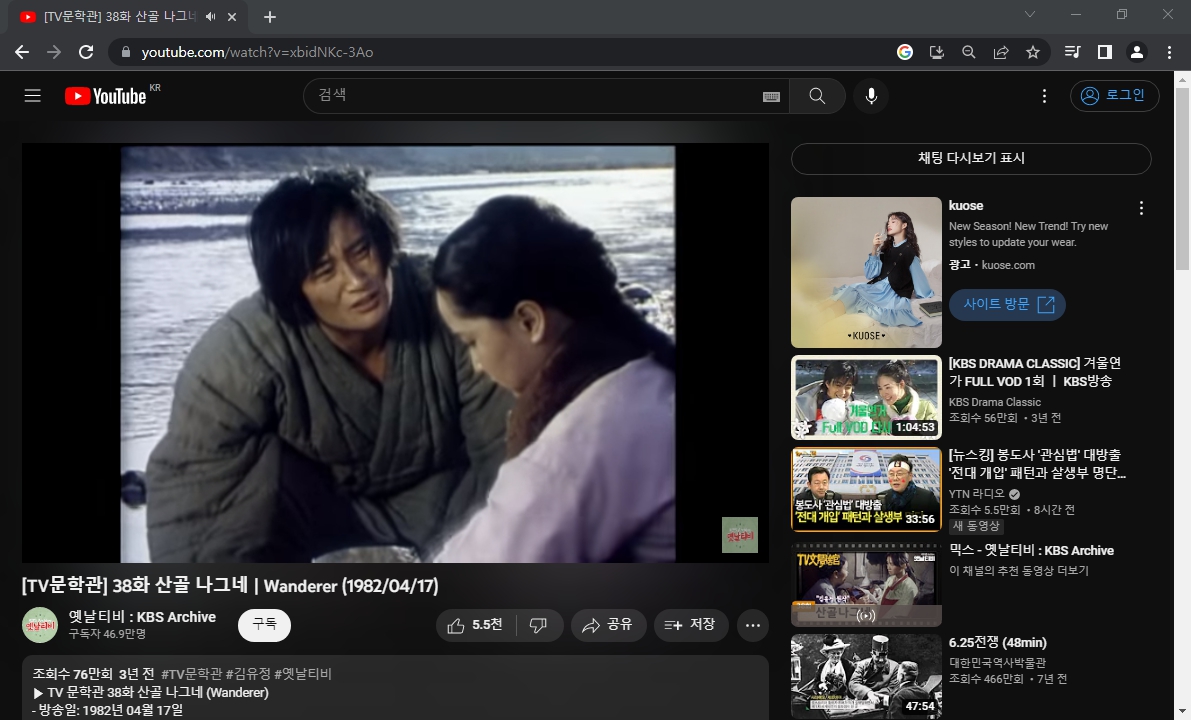Go forward in browser history
The width and height of the screenshot is (1191, 720).
point(54,52)
